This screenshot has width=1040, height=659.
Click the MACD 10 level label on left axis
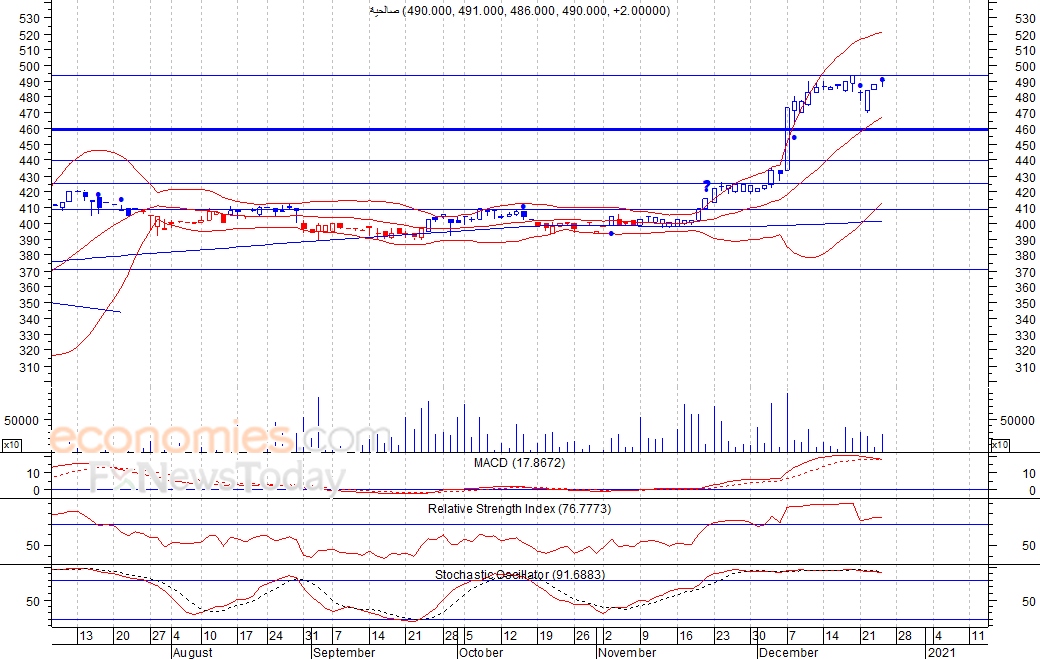point(33,473)
